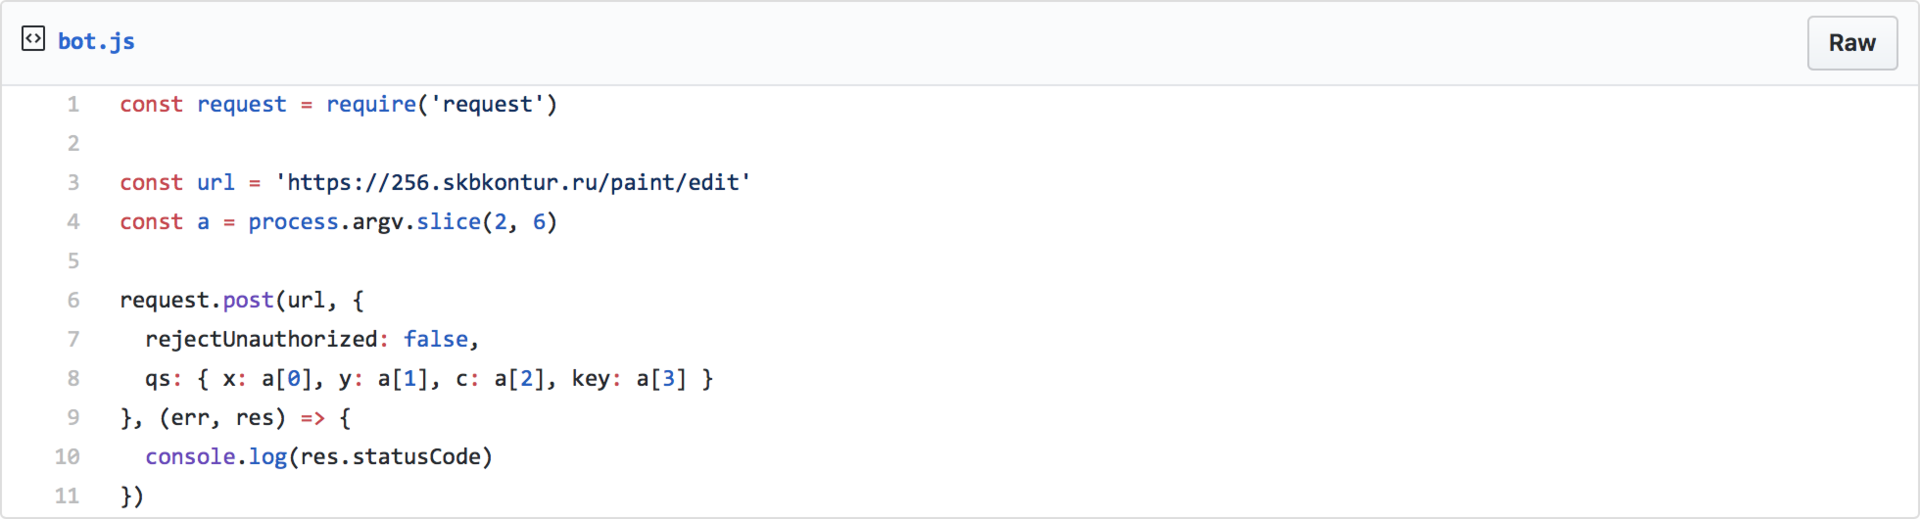
Task: Select line number 10
Action: [x=67, y=456]
